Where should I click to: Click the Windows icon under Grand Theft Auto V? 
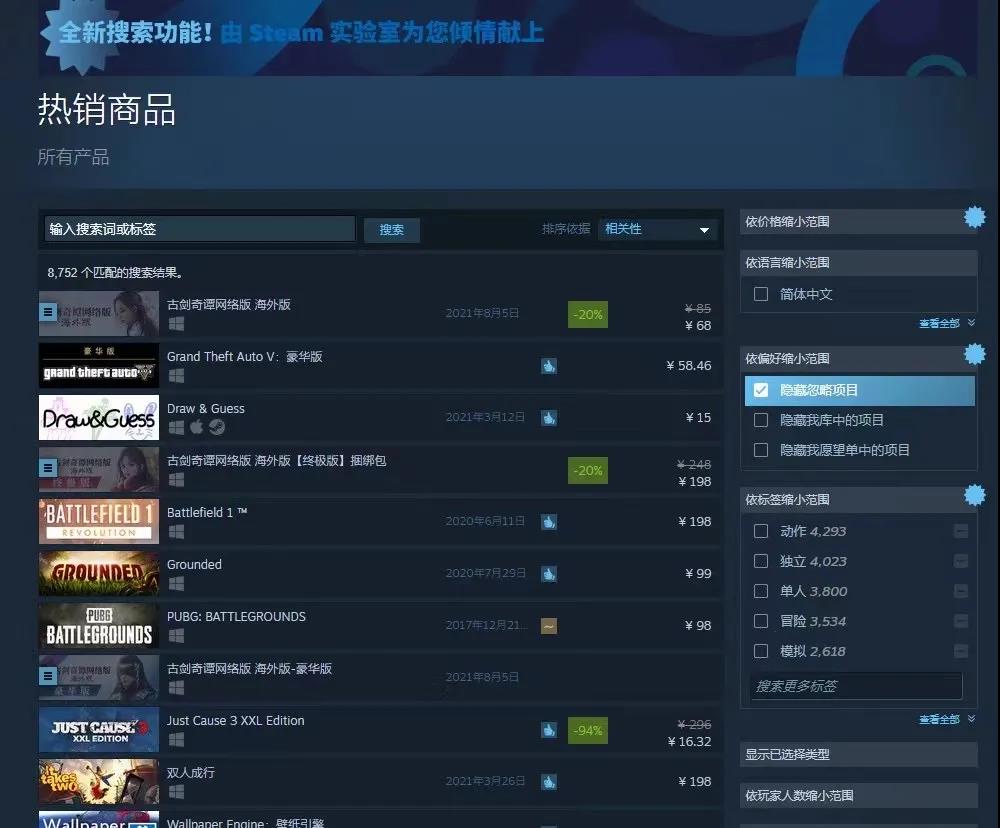click(x=176, y=376)
